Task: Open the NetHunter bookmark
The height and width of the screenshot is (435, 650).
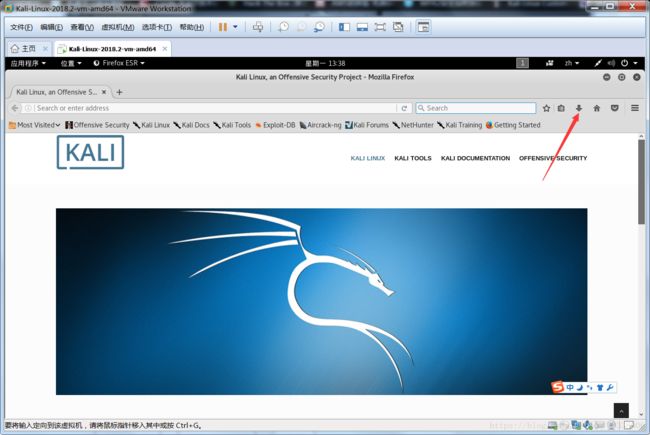Action: (413, 125)
